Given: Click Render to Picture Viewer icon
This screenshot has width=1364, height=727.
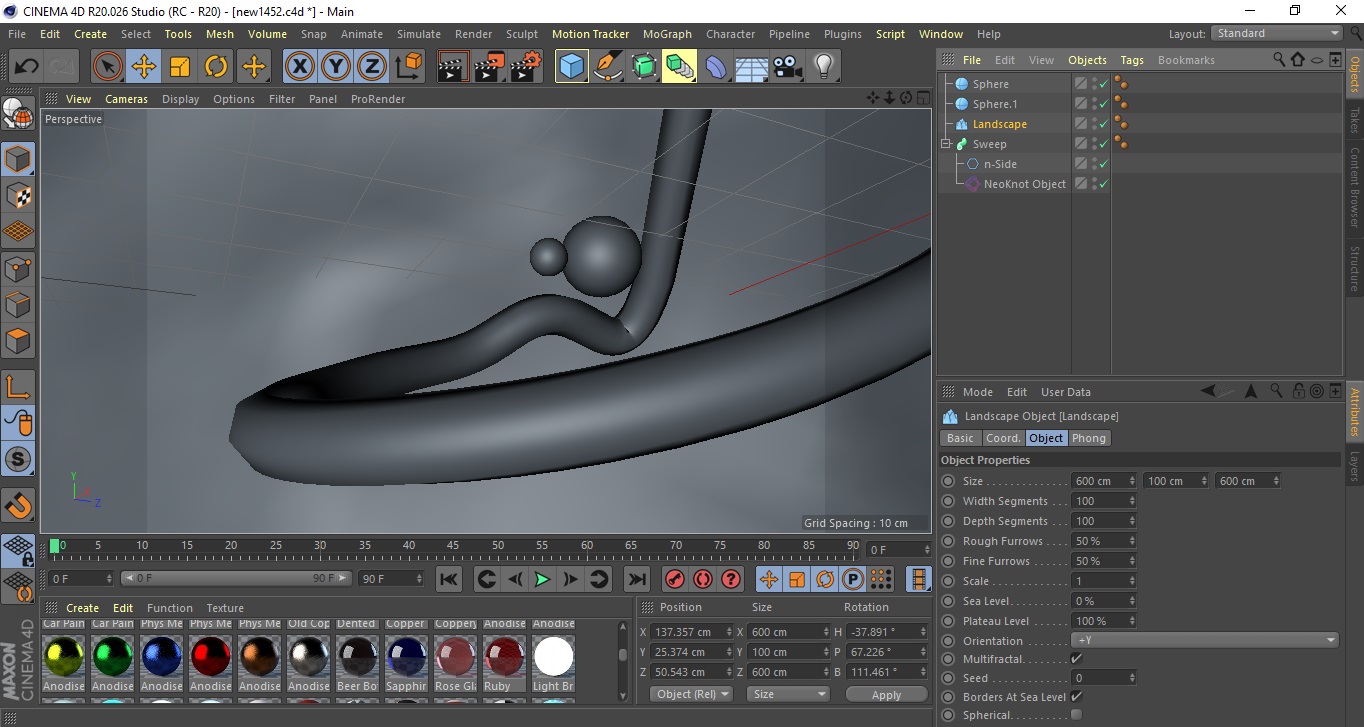Looking at the screenshot, I should point(489,67).
